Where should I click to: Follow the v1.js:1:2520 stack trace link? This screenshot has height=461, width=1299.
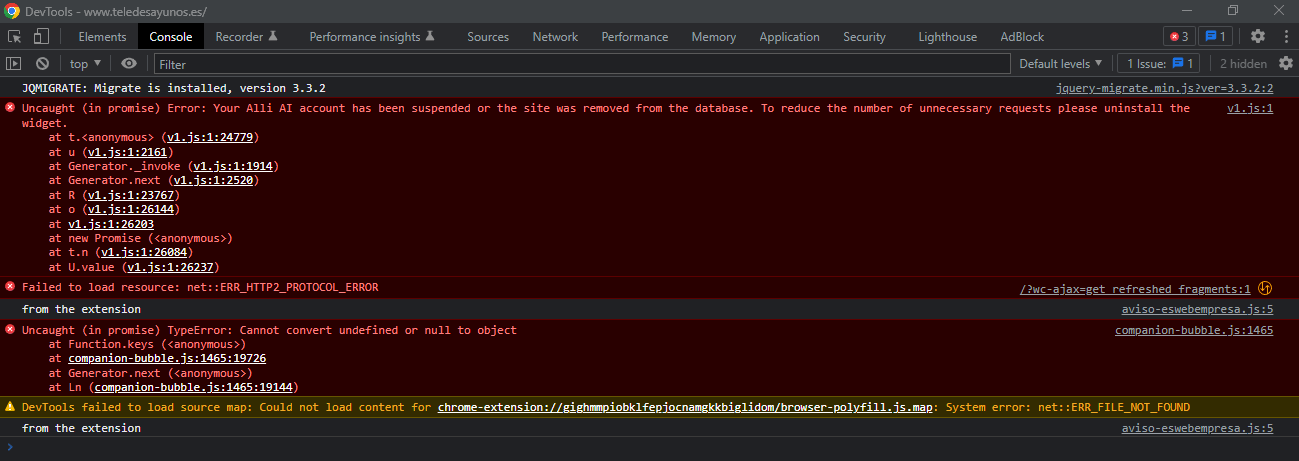tap(214, 181)
